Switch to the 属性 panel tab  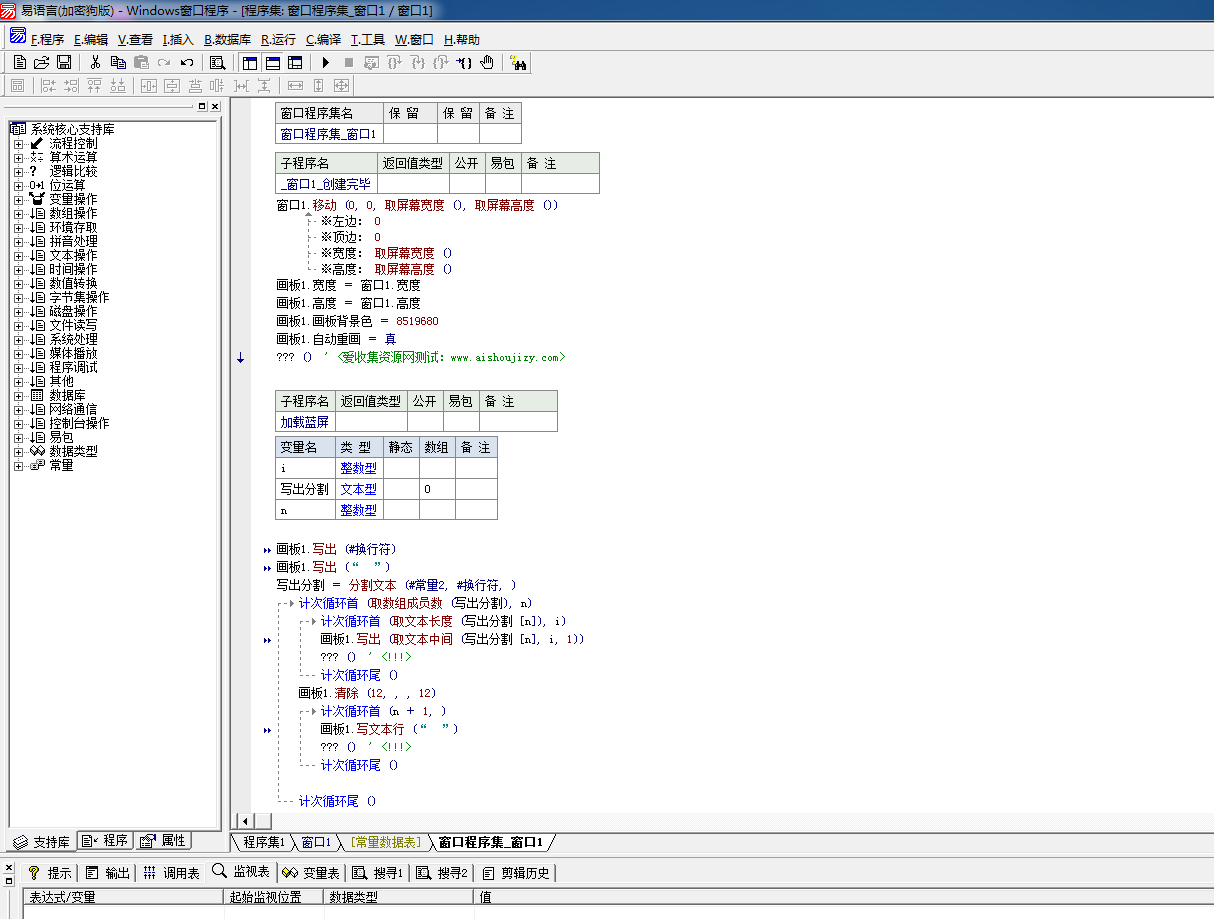coord(163,841)
